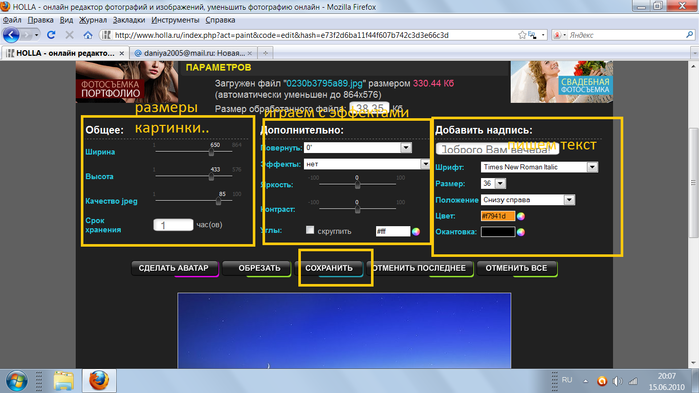The height and width of the screenshot is (393, 699).
Task: Click the Ширина slider handle
Action: 211,152
